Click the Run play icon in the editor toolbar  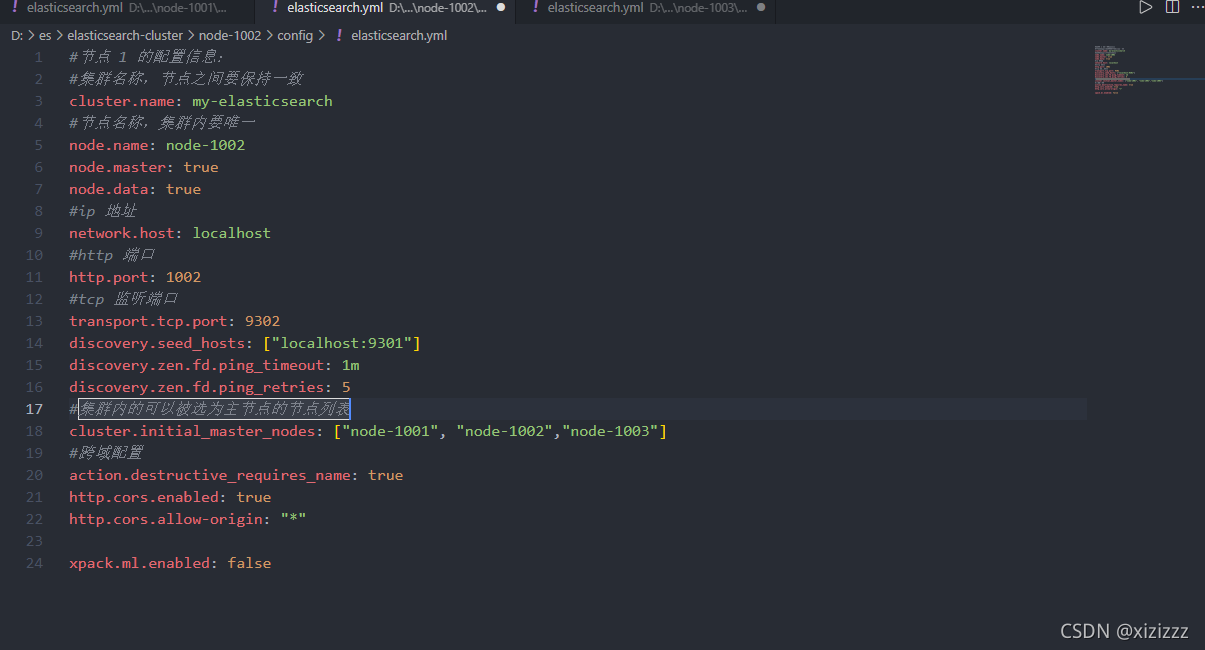(x=1146, y=8)
